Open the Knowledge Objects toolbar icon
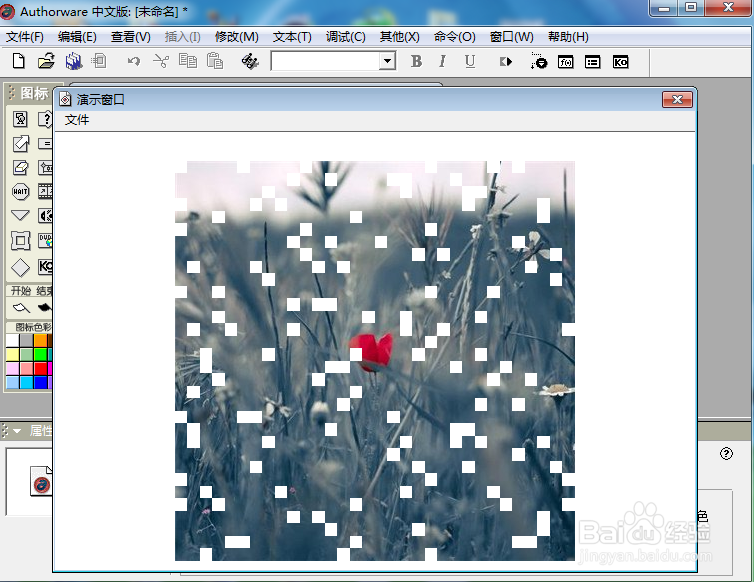 (620, 62)
